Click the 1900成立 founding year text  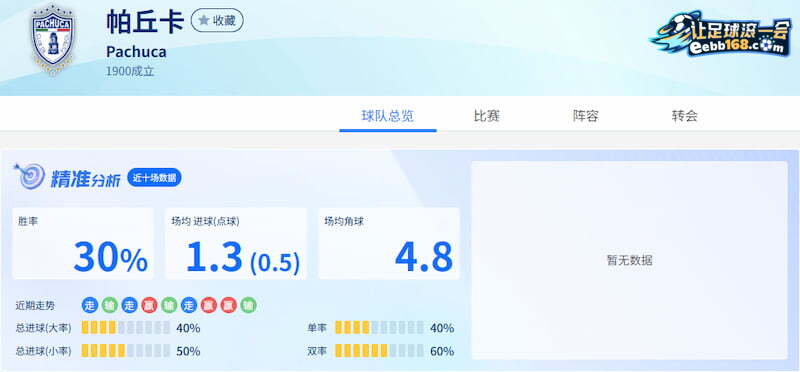pos(130,71)
